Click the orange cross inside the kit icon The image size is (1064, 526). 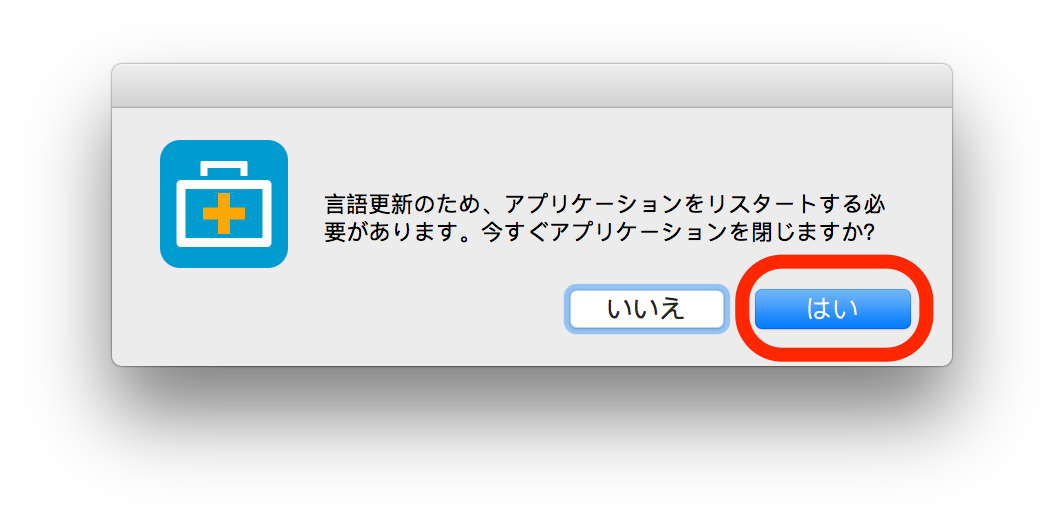[x=224, y=213]
